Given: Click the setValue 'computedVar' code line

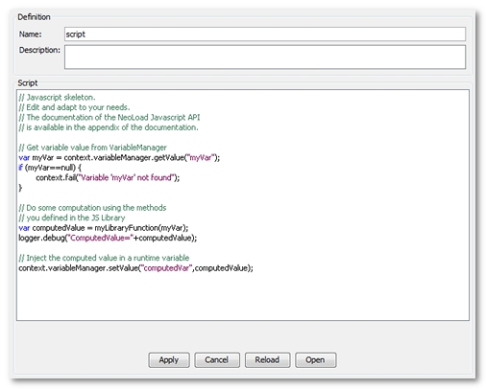Looking at the screenshot, I should tap(136, 268).
